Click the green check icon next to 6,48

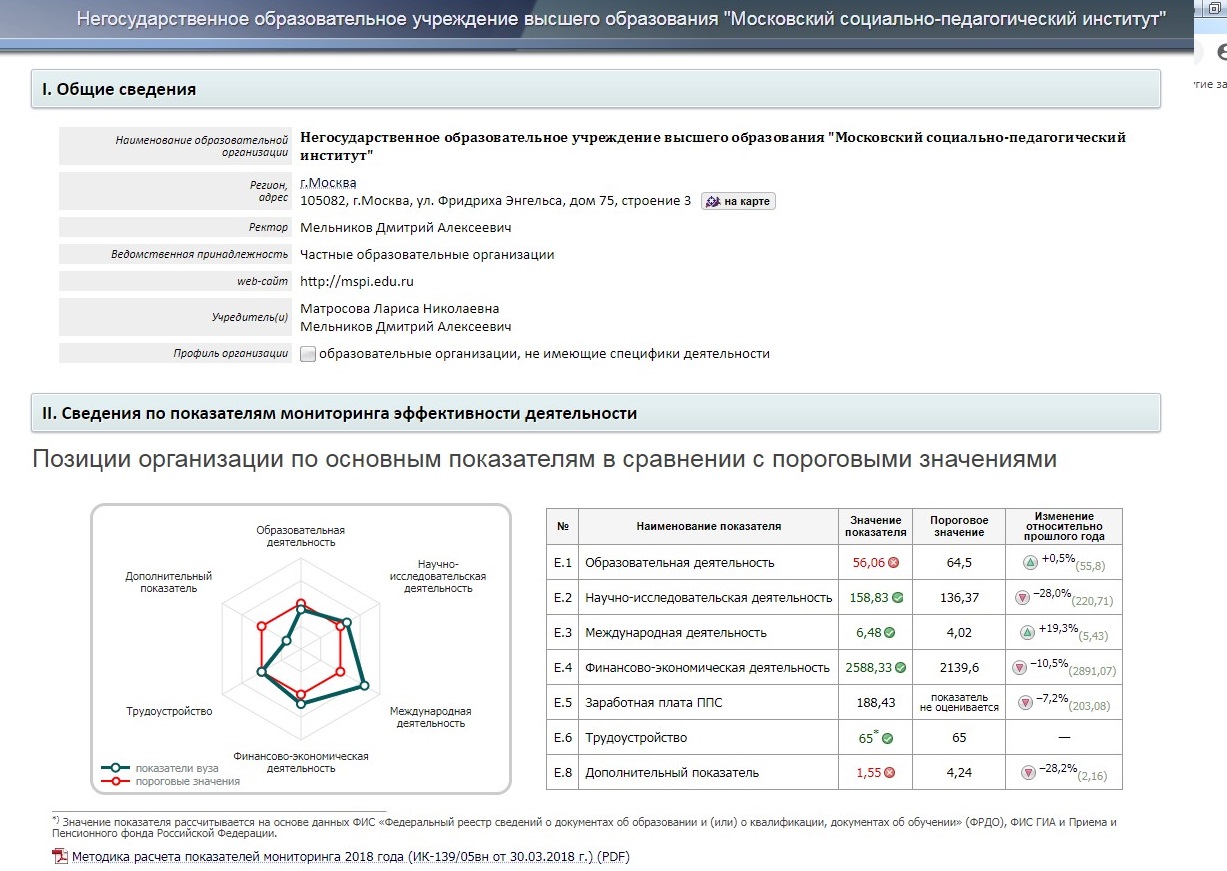[x=890, y=632]
